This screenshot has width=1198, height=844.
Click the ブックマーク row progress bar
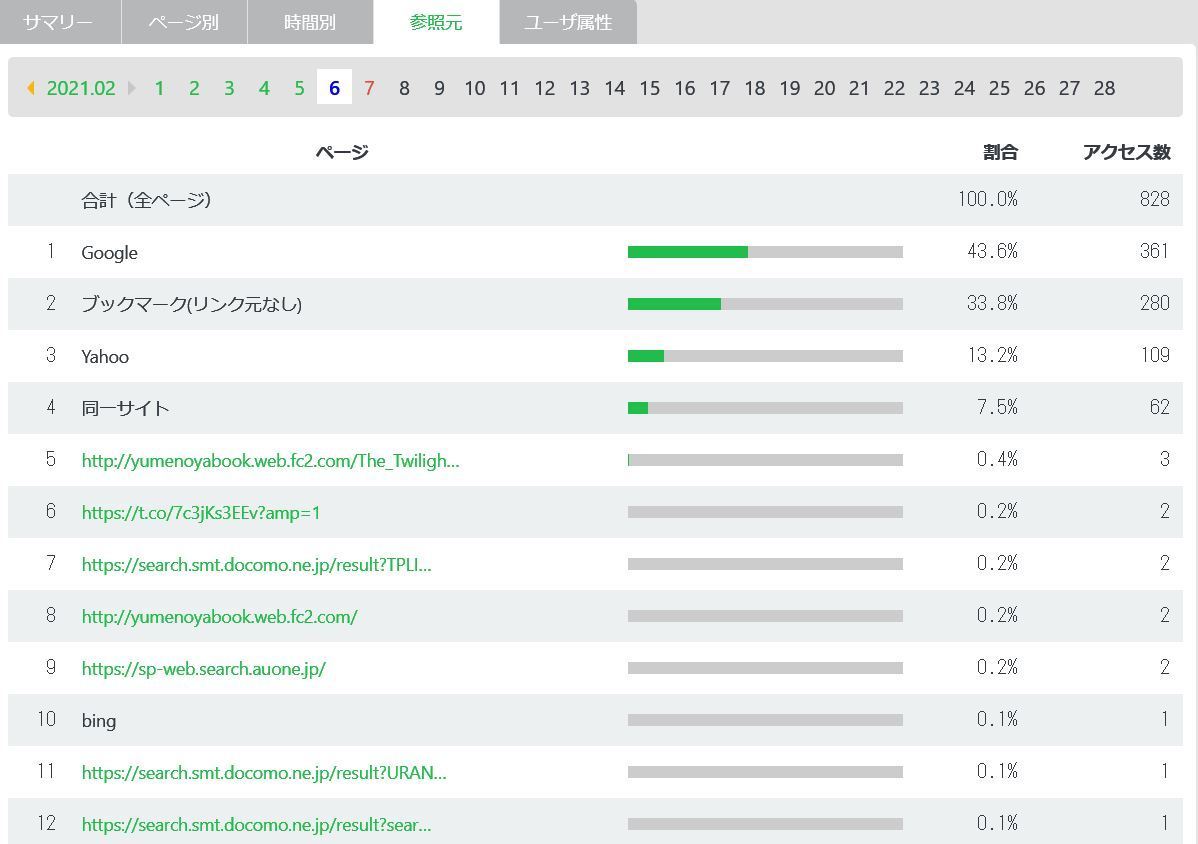tap(765, 304)
